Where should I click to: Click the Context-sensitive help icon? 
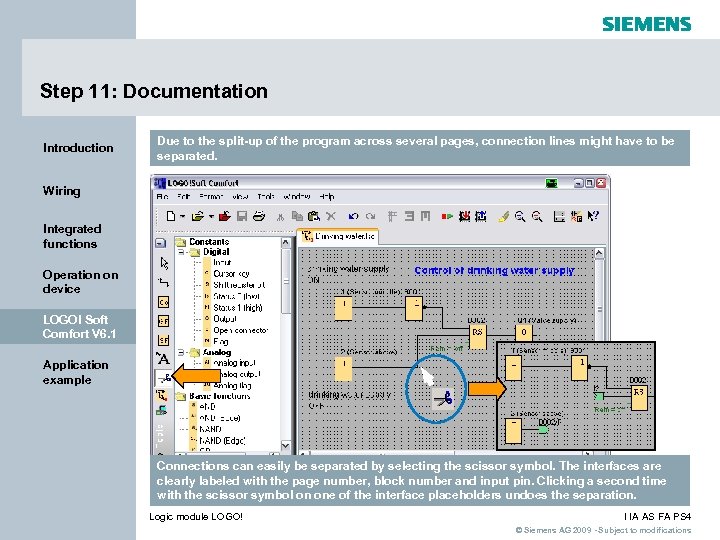[x=593, y=216]
